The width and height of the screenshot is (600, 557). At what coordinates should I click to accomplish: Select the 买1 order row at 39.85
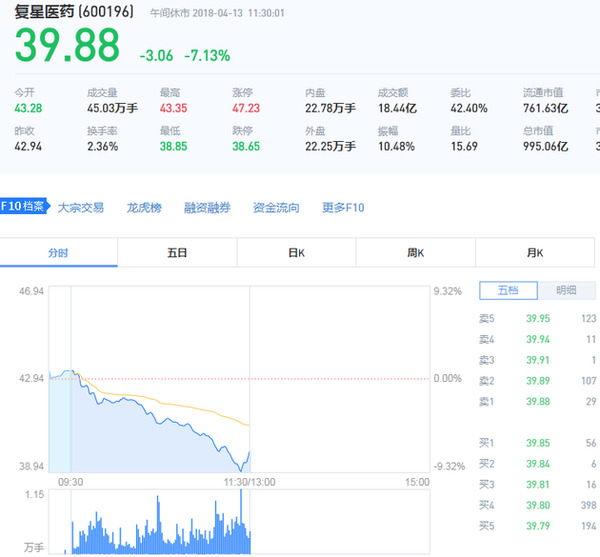pos(538,443)
